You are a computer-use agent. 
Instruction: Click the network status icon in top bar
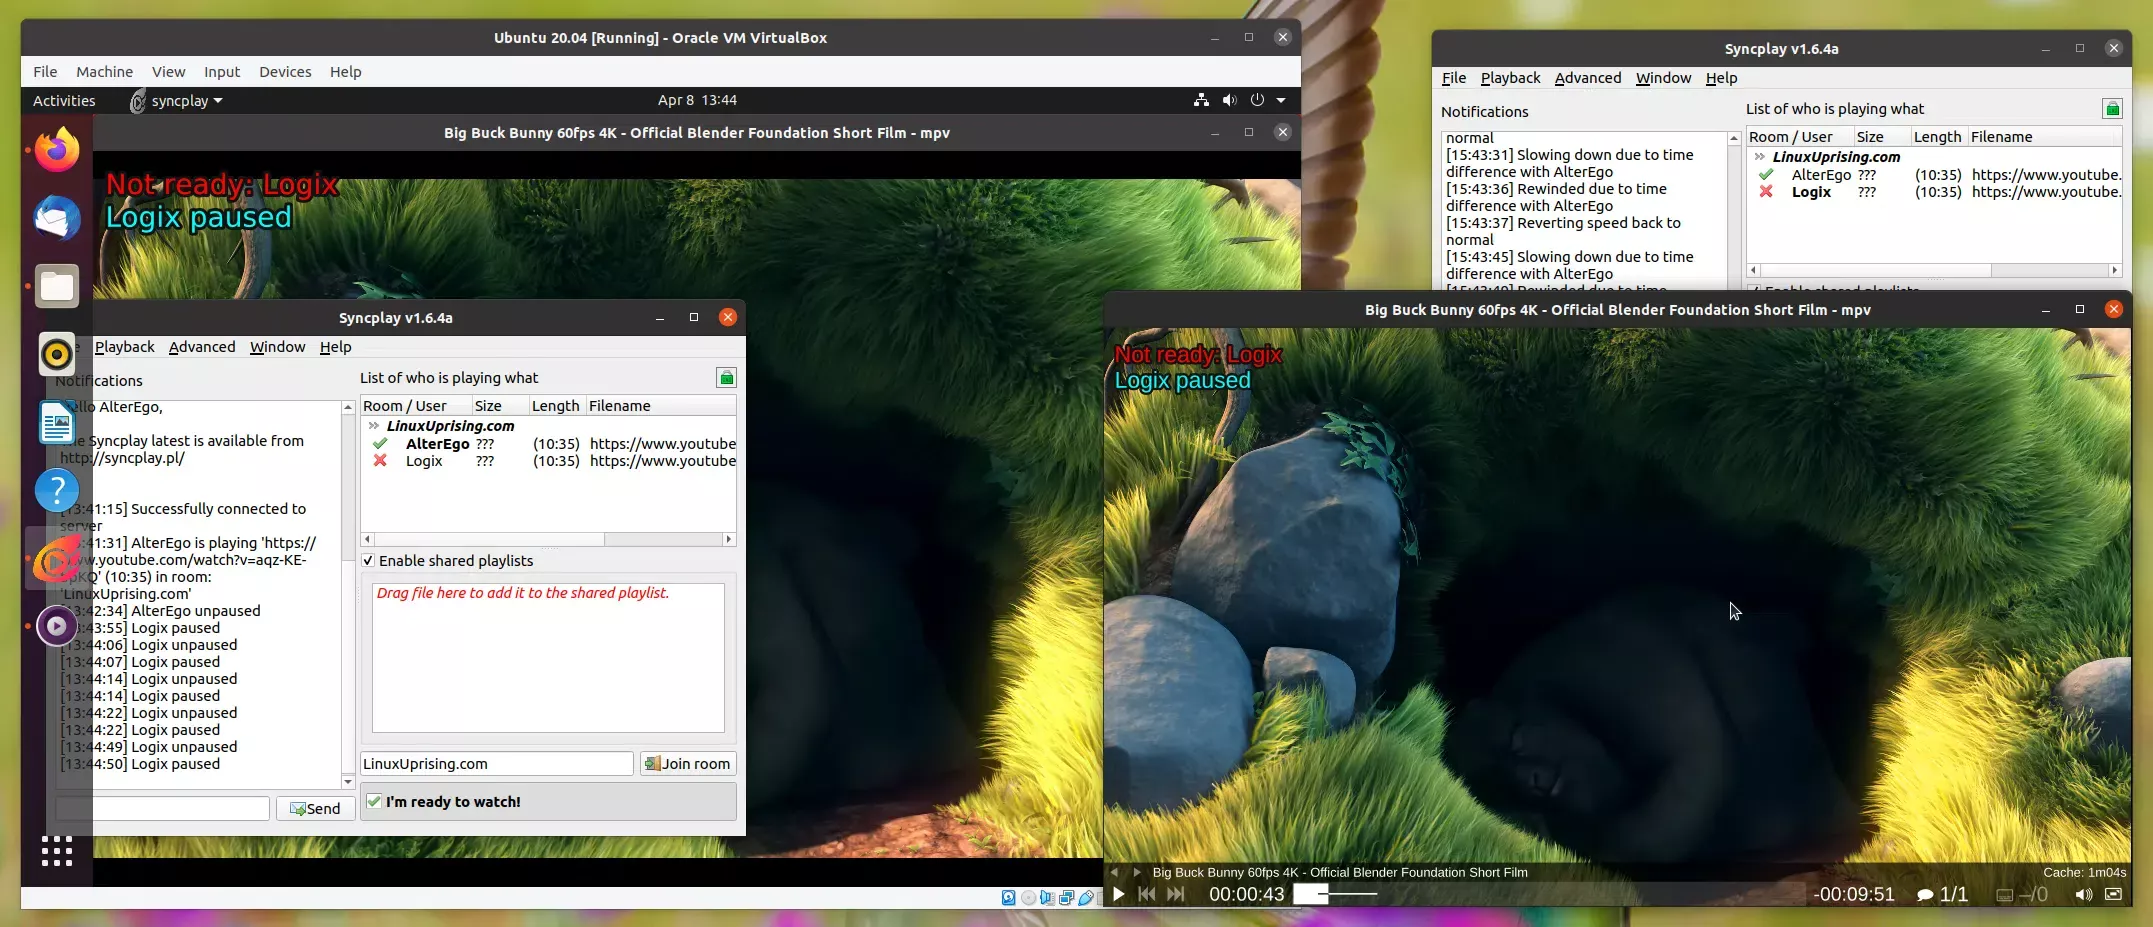[x=1201, y=100]
